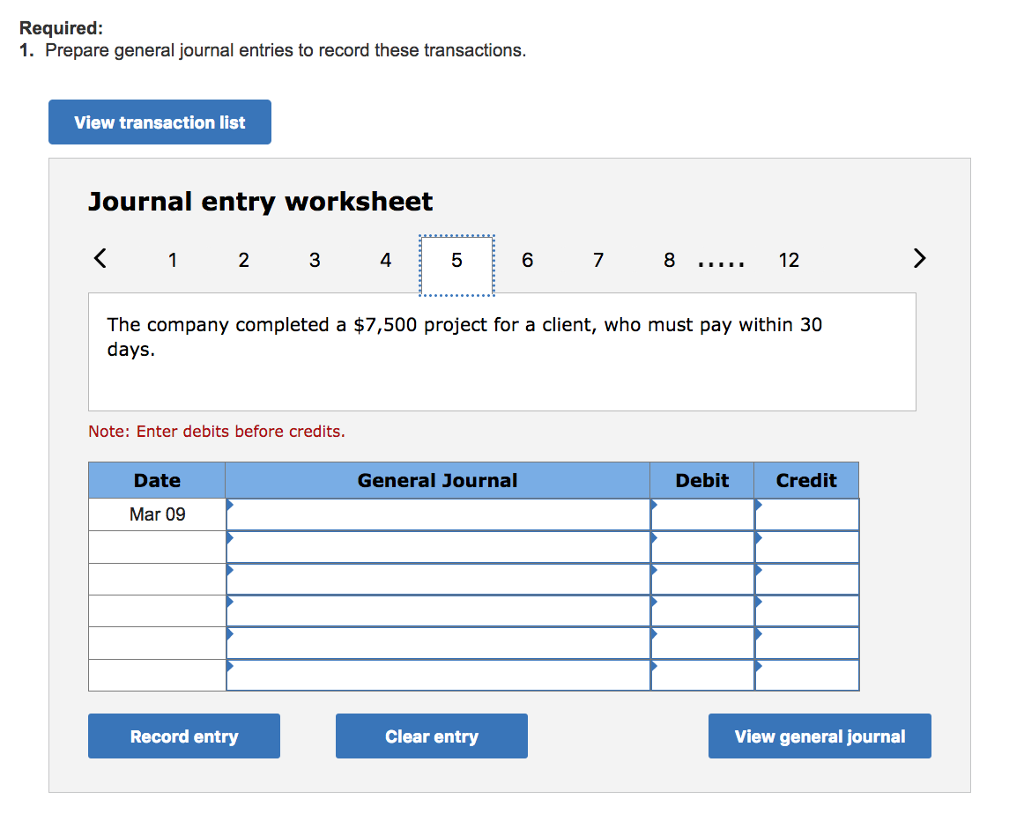Viewport: 1024px width, 821px height.
Task: Click the Debit field in the third row
Action: tap(703, 579)
